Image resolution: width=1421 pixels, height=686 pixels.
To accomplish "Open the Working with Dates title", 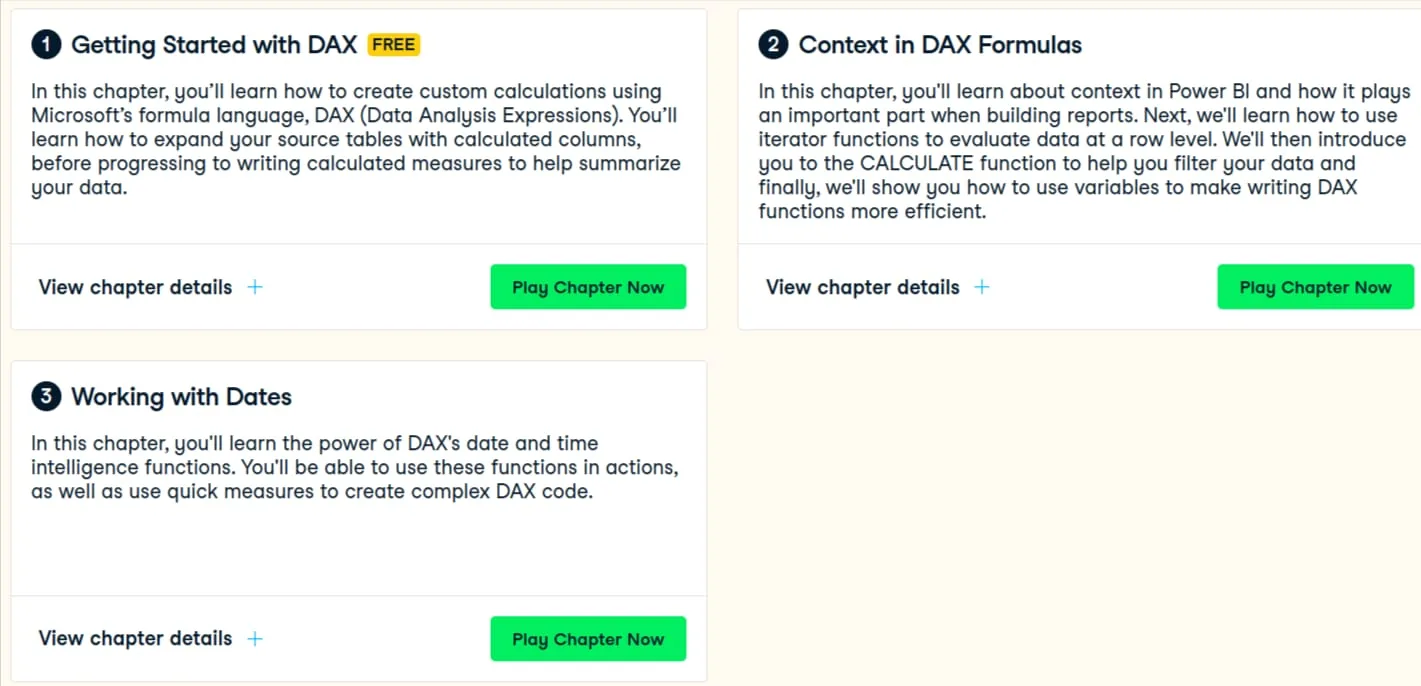I will 181,397.
